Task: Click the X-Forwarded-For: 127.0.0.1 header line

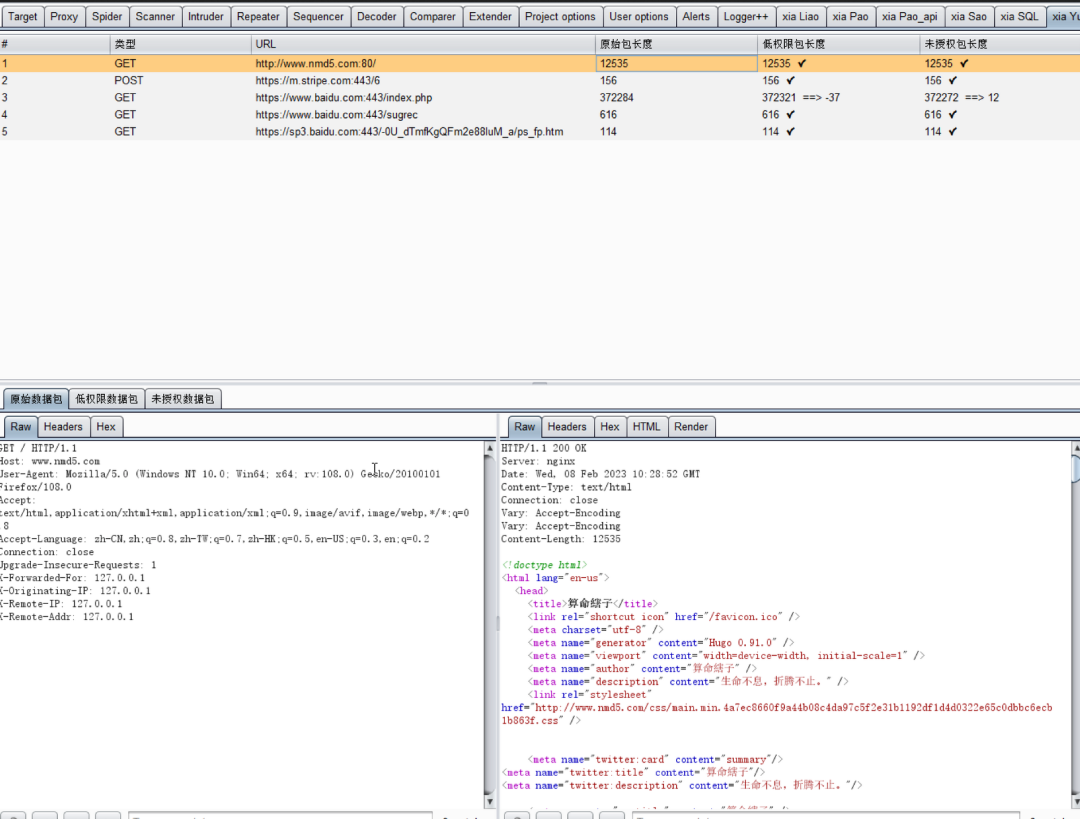Action: click(x=72, y=578)
